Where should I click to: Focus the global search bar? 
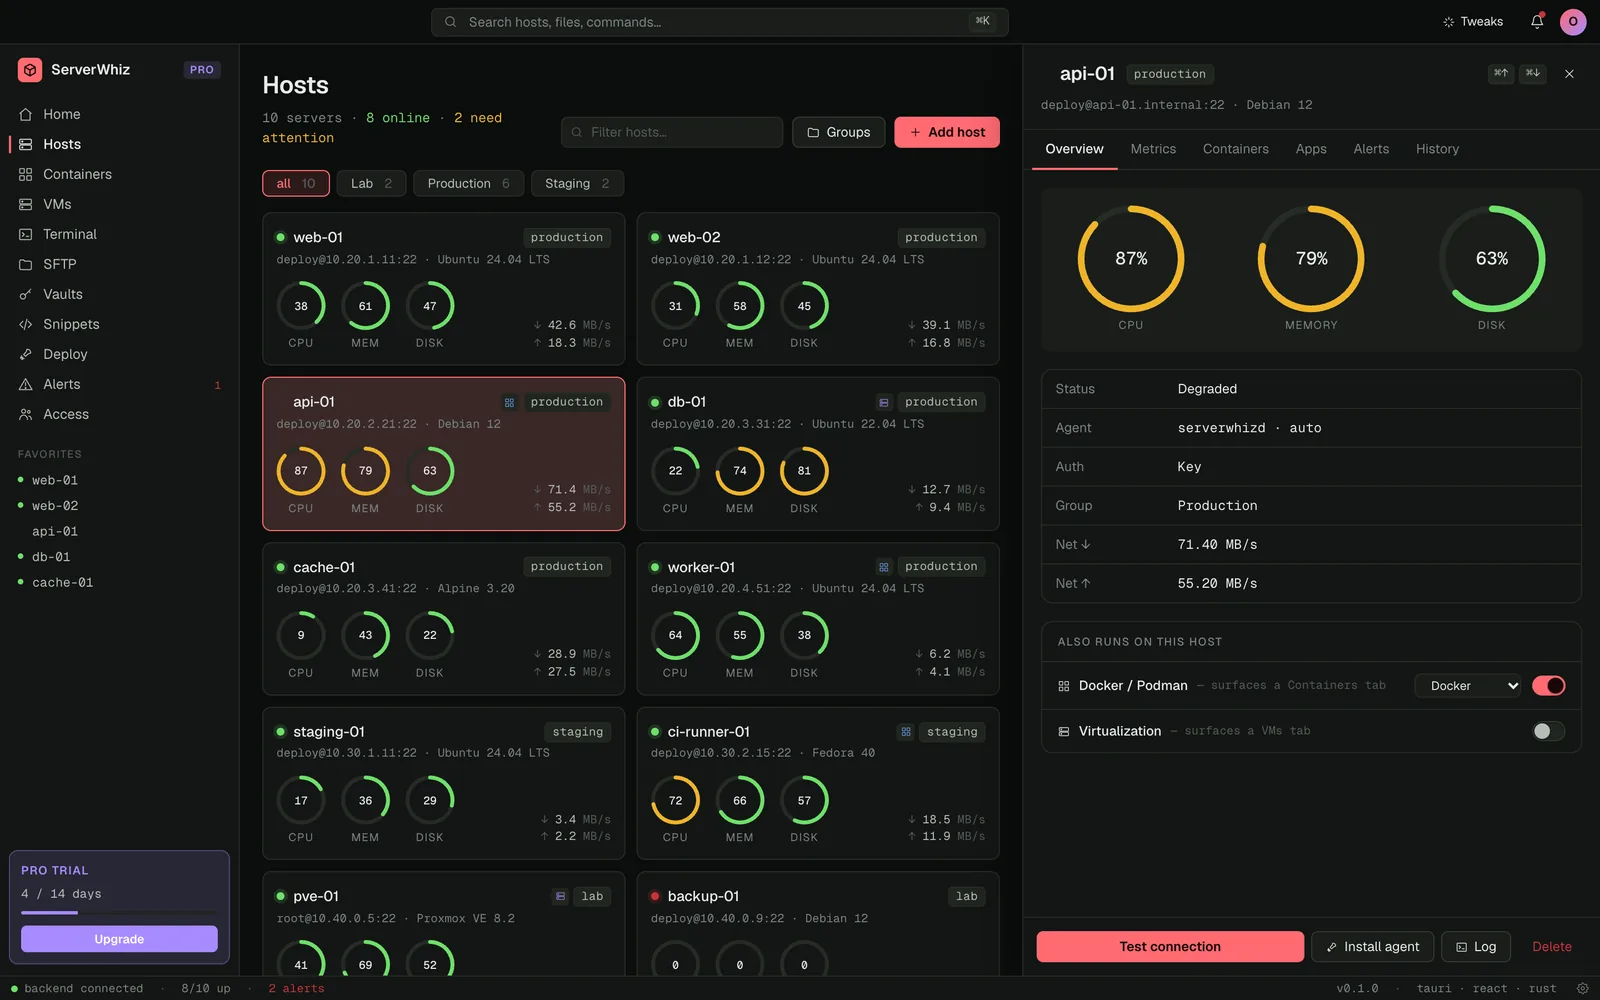click(x=720, y=22)
